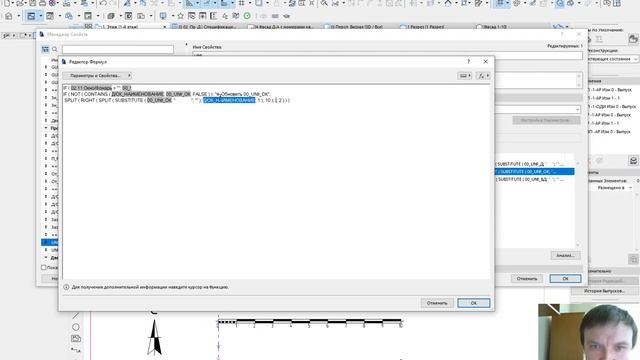Image resolution: width=640 pixels, height=360 pixels.
Task: Click the 3D window cube icon
Action: click(x=111, y=16)
